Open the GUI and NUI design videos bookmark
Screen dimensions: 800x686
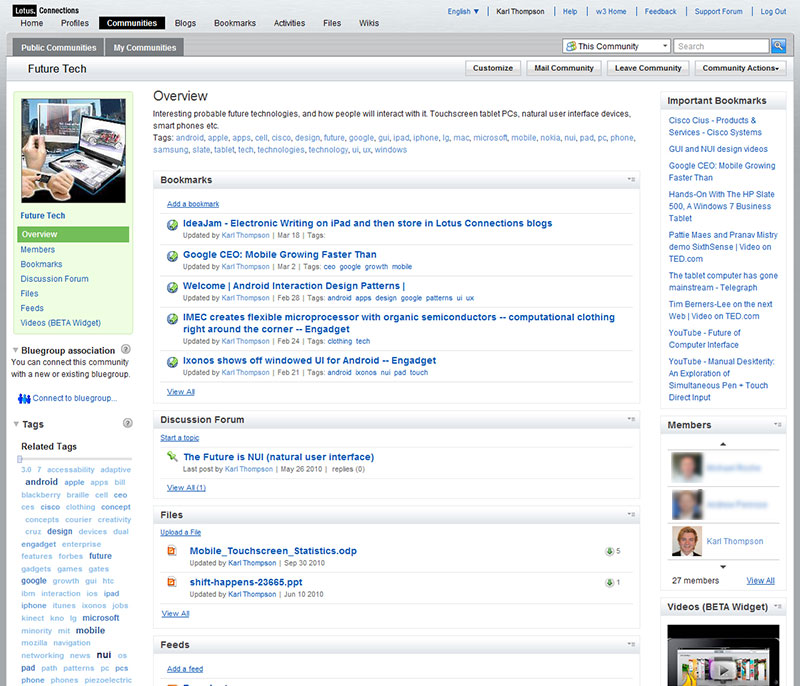(x=718, y=149)
